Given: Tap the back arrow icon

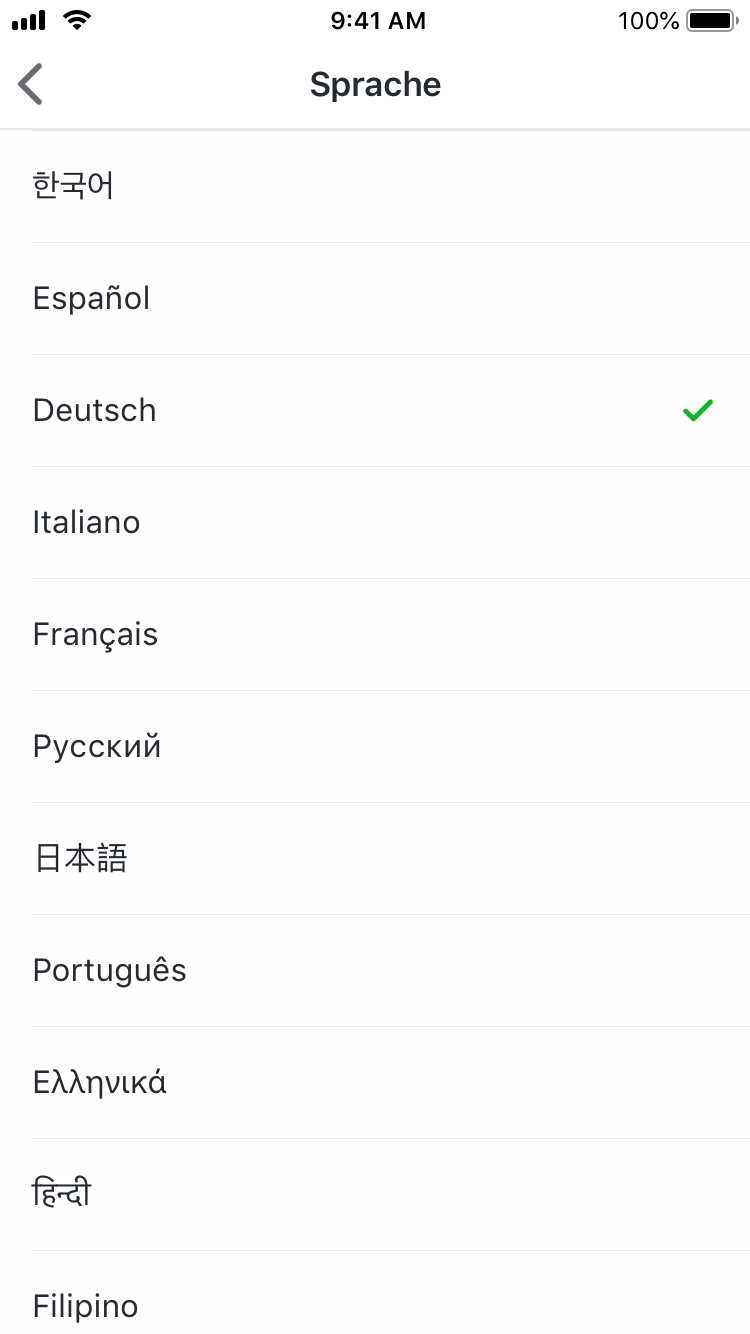Looking at the screenshot, I should tap(31, 84).
